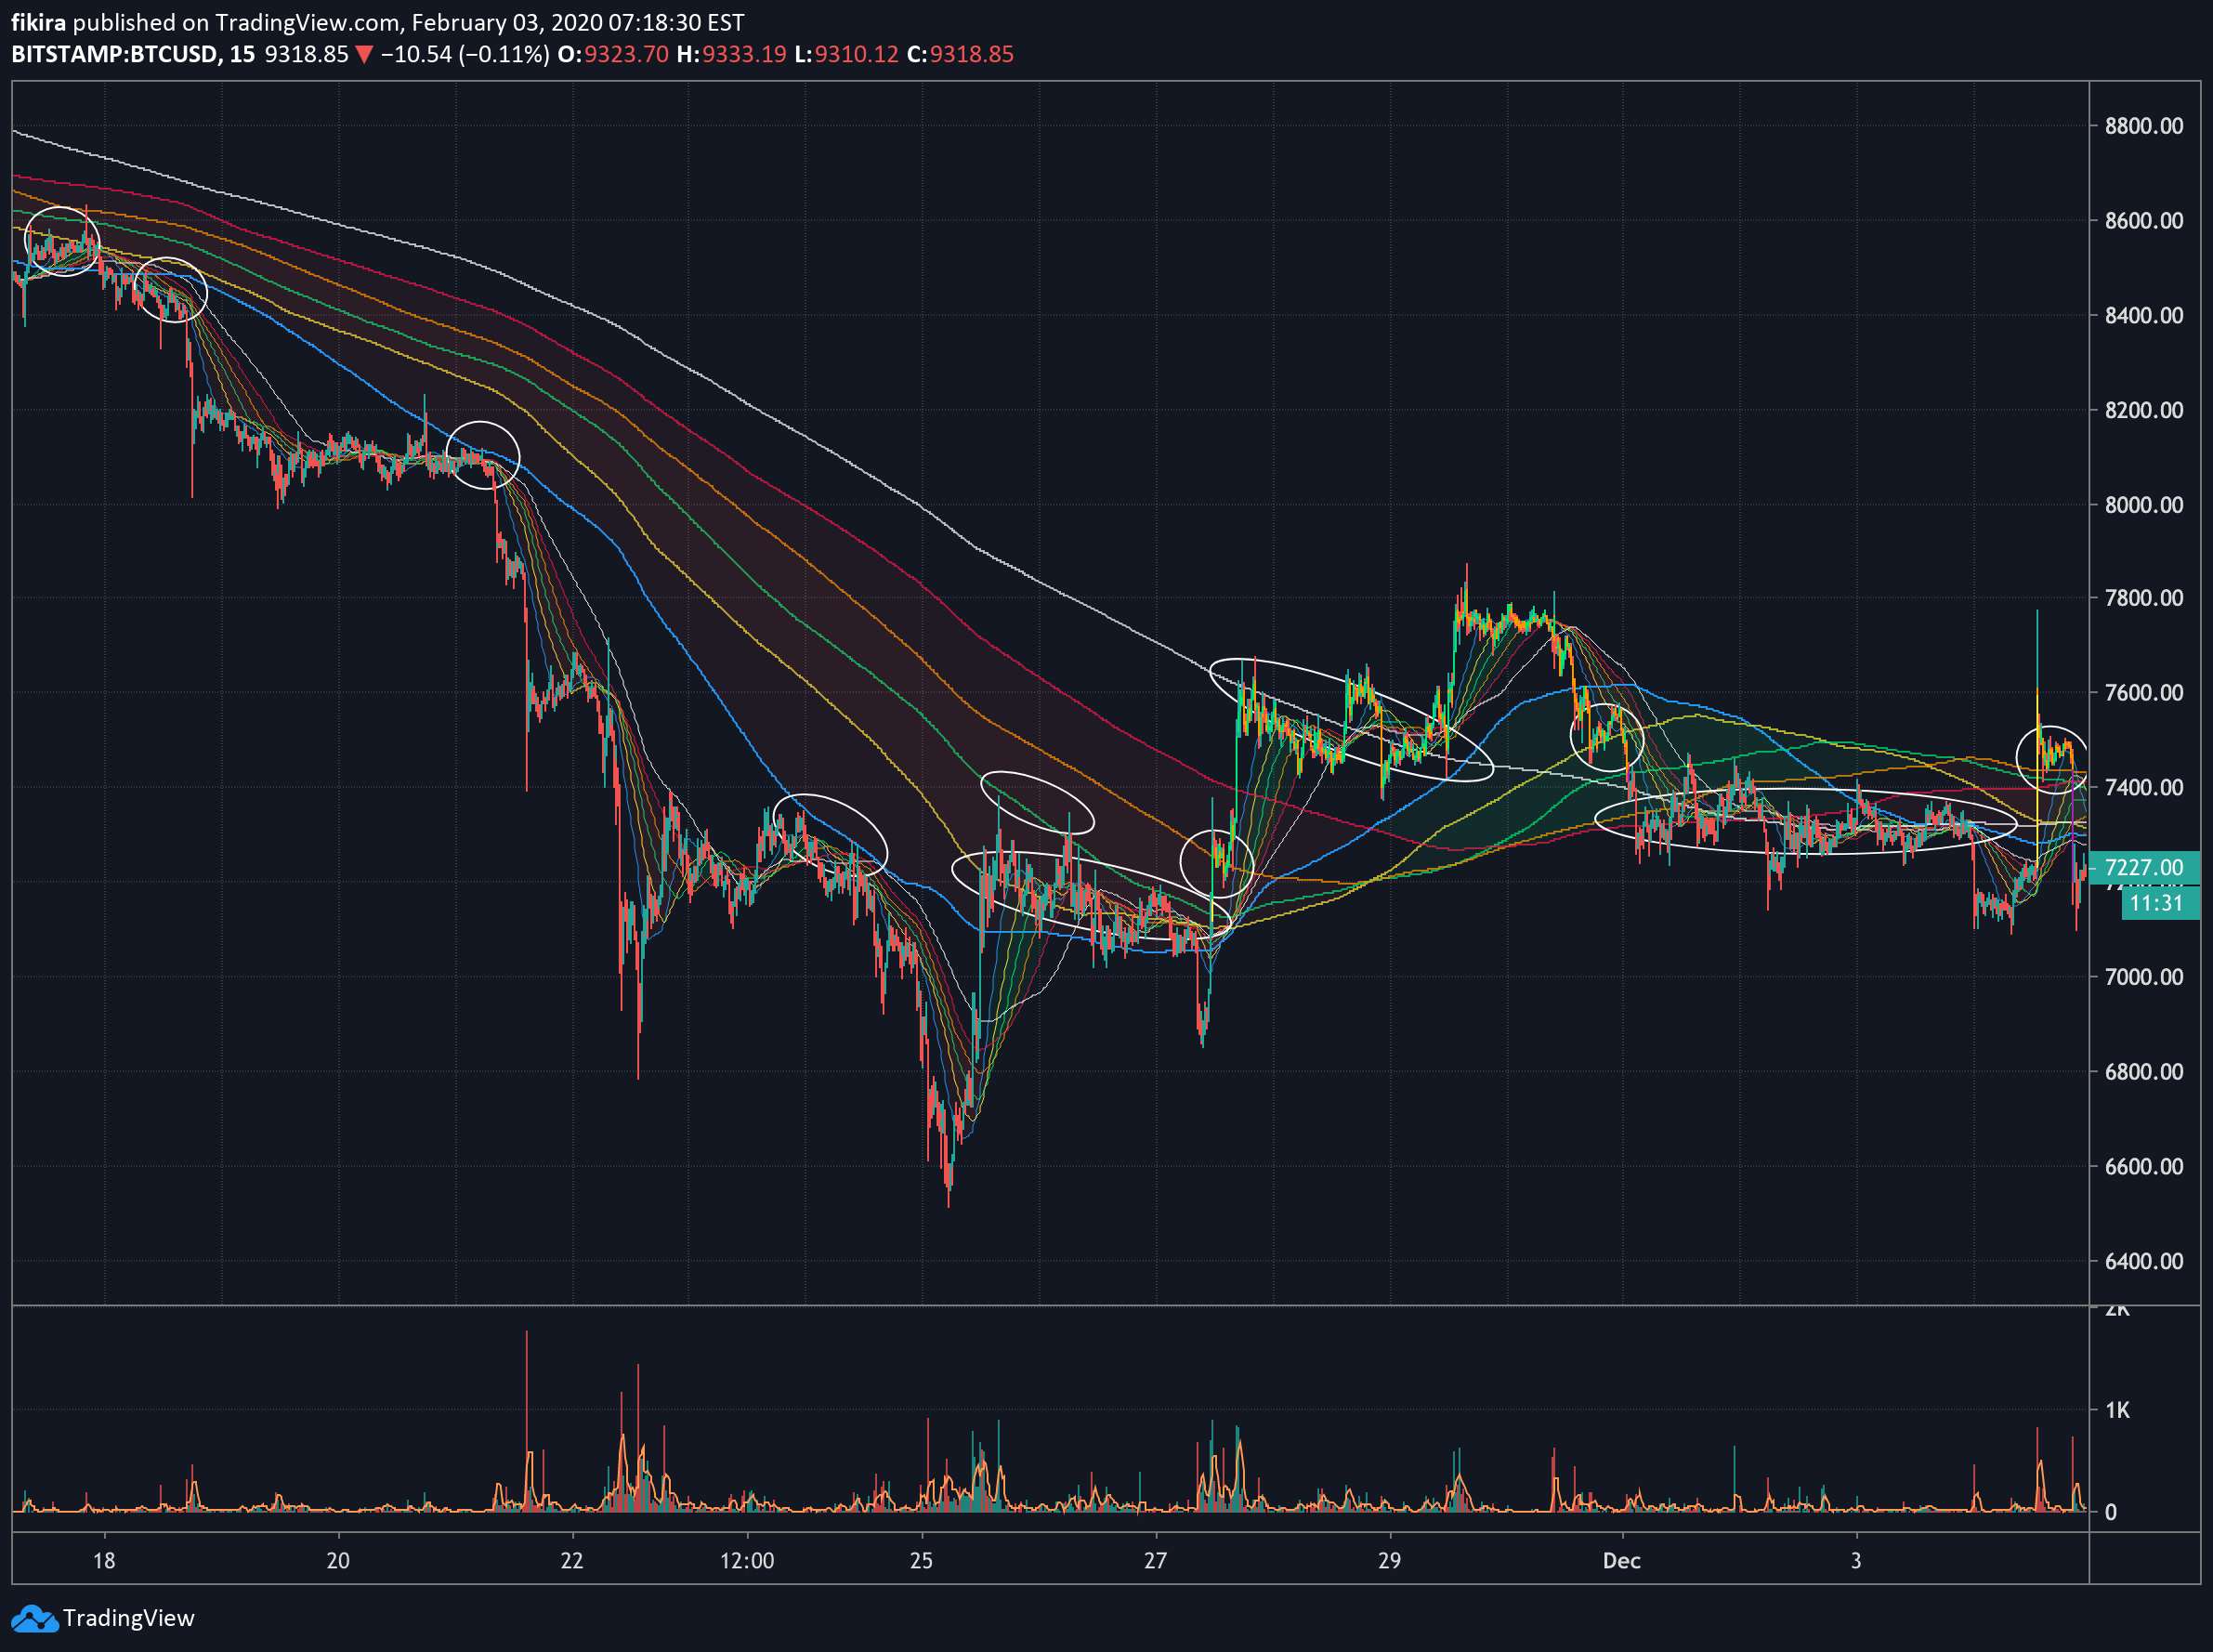Click the 7400.00 price axis label
2213x1652 pixels.
coord(2144,787)
